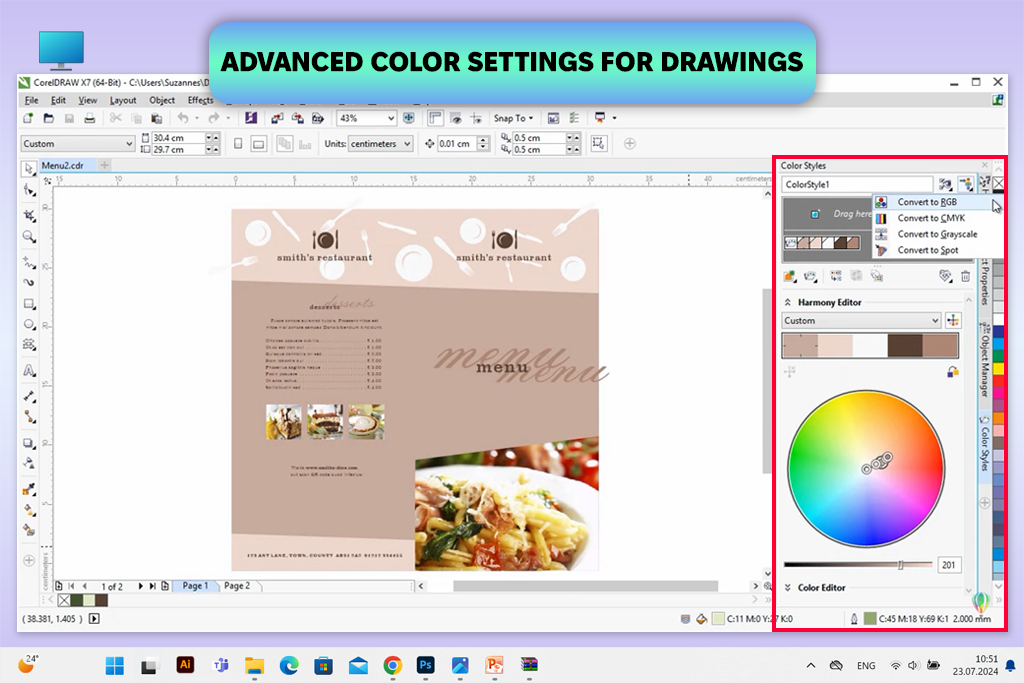Select the Rectangle tool

29,304
